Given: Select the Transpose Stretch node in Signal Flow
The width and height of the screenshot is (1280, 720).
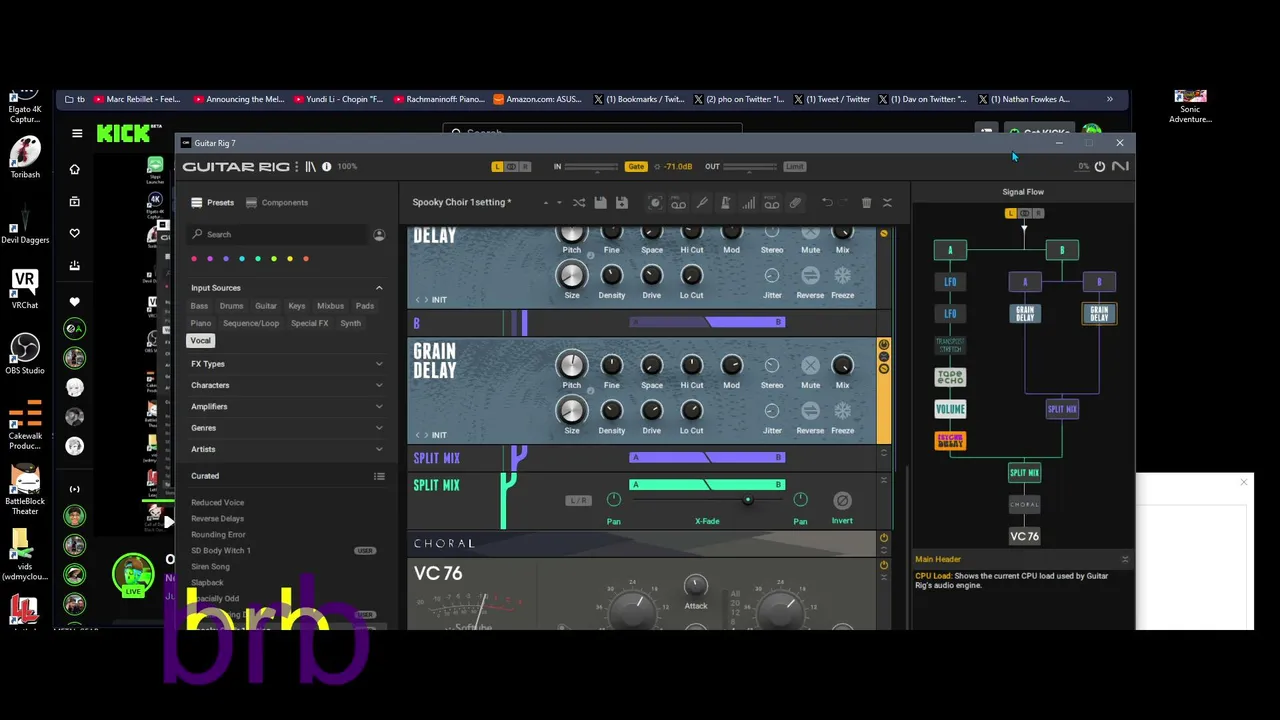Looking at the screenshot, I should pos(950,345).
